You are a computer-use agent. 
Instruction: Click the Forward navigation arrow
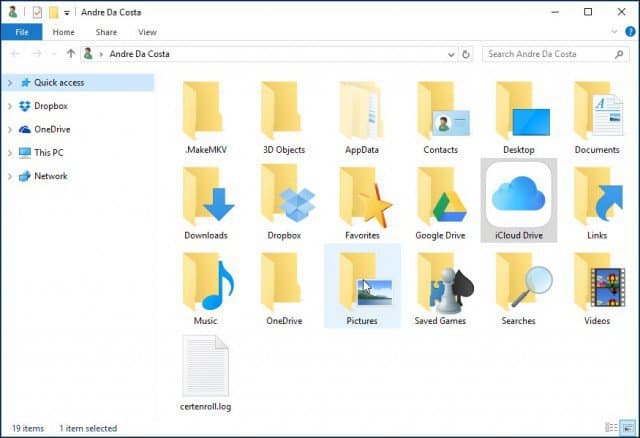tap(37, 53)
